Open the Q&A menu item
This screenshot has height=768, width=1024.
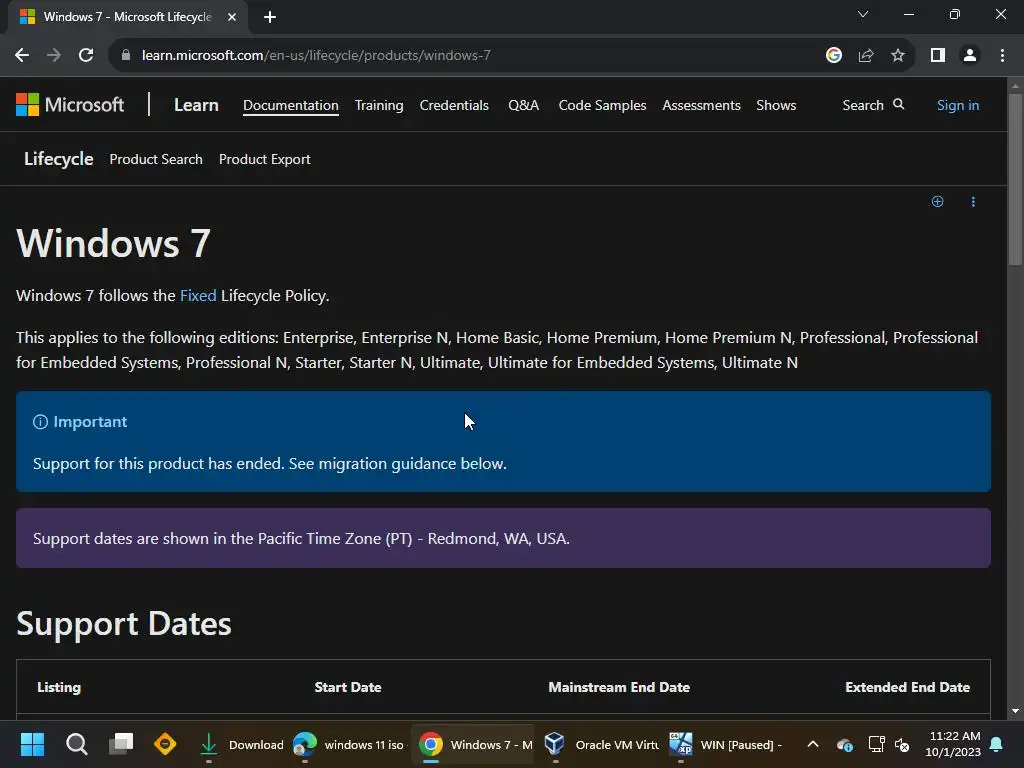click(x=524, y=105)
